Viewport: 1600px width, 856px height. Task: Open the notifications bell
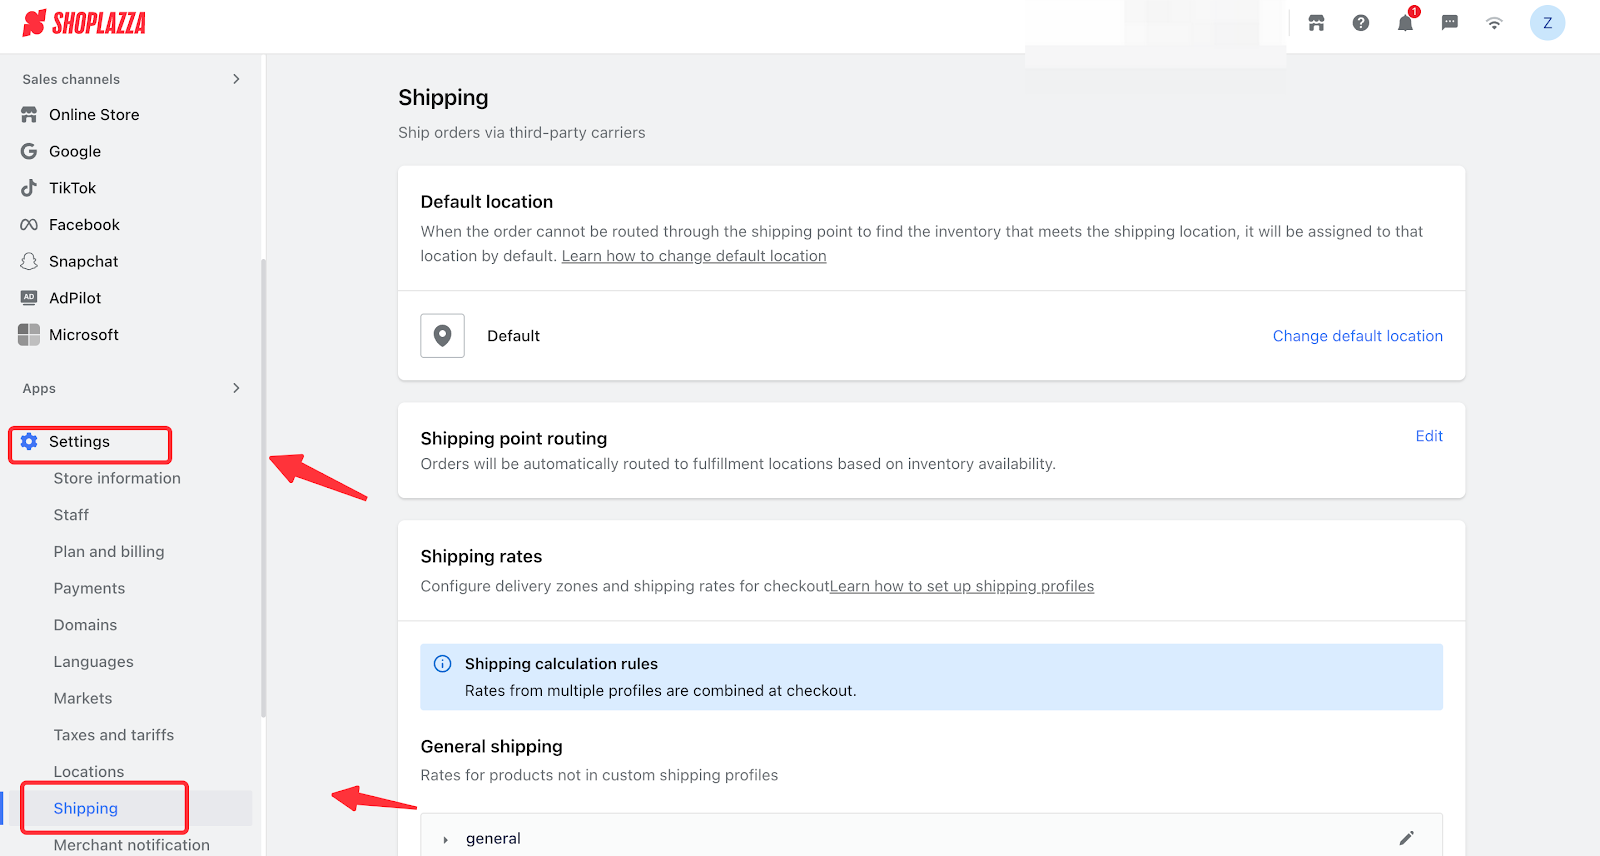[1405, 24]
